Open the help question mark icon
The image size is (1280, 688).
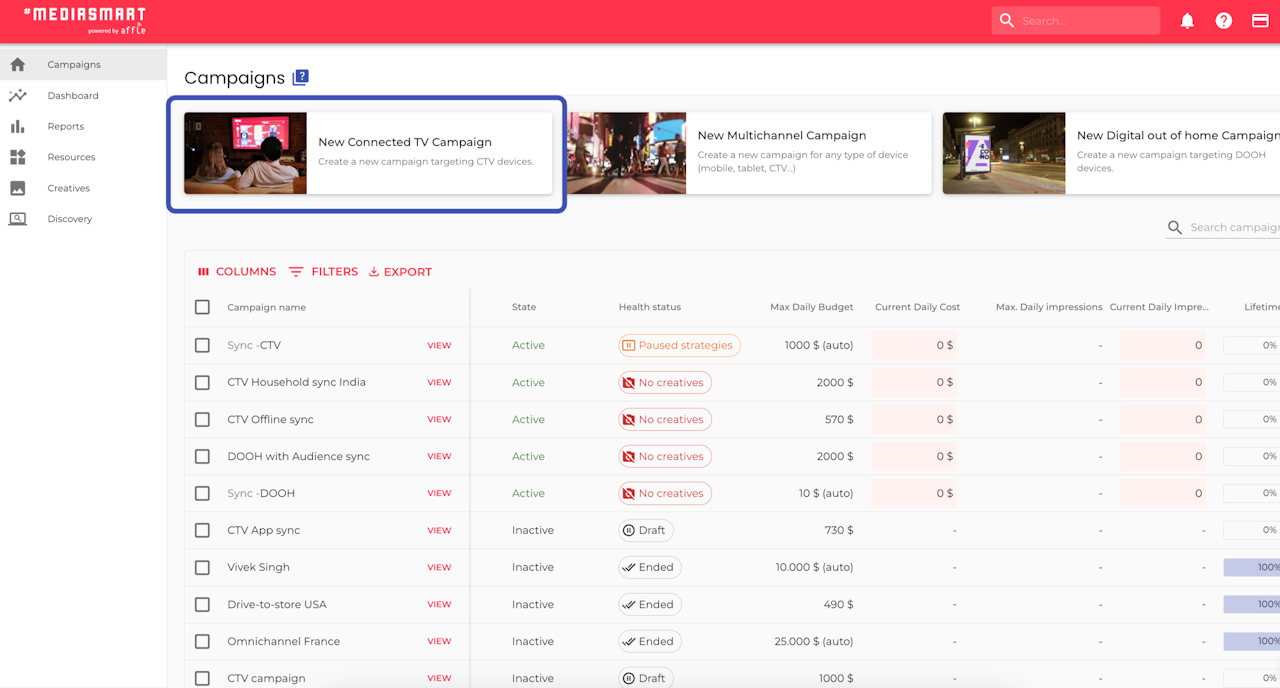point(1223,21)
